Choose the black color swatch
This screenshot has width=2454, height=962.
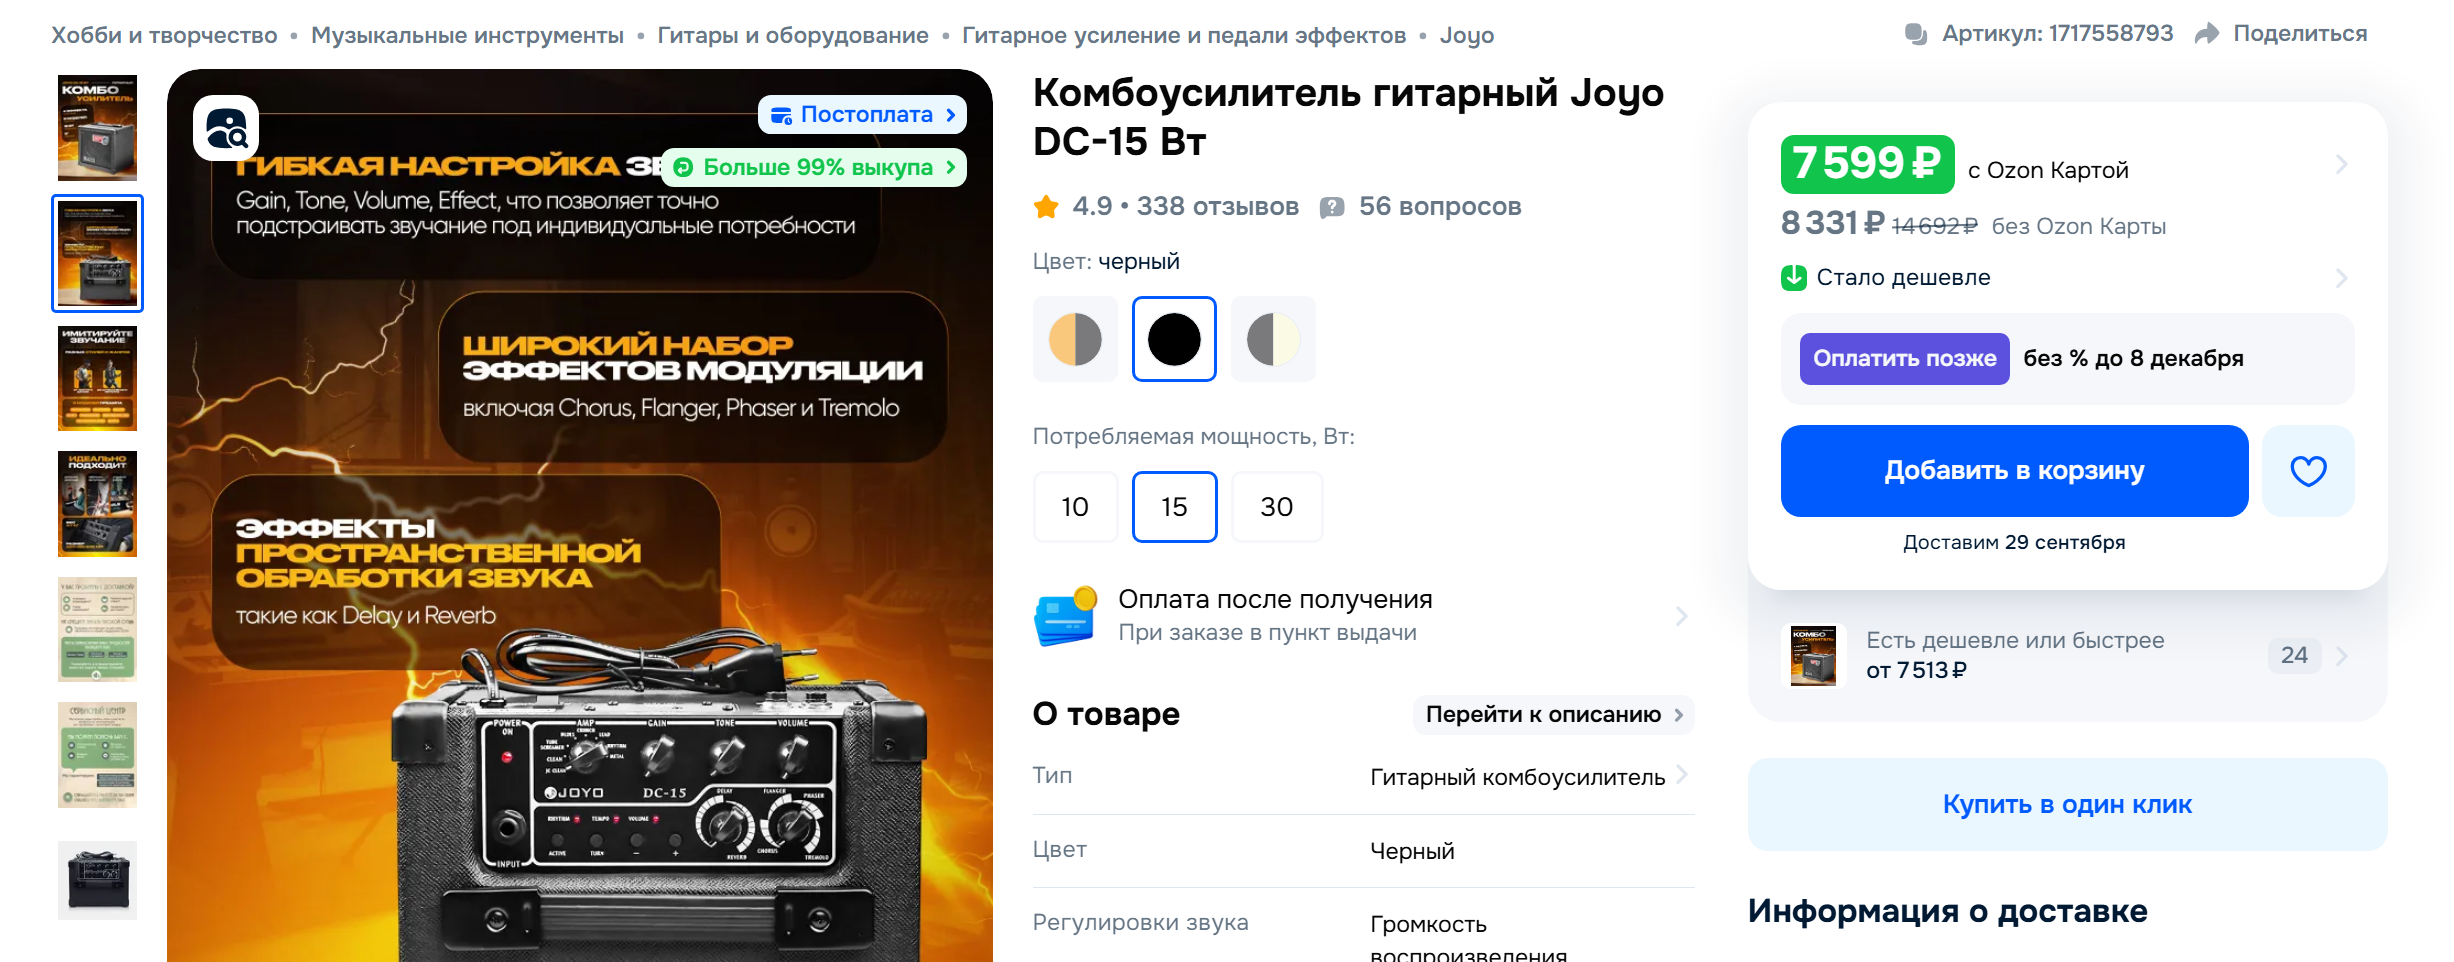click(x=1174, y=339)
